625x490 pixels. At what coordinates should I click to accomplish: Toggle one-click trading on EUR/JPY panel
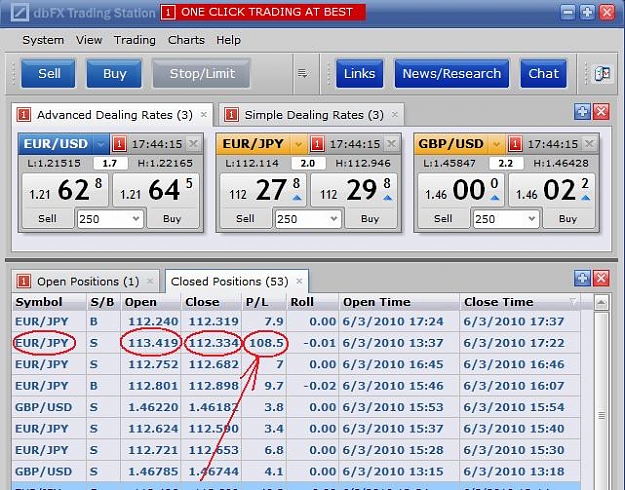[317, 144]
